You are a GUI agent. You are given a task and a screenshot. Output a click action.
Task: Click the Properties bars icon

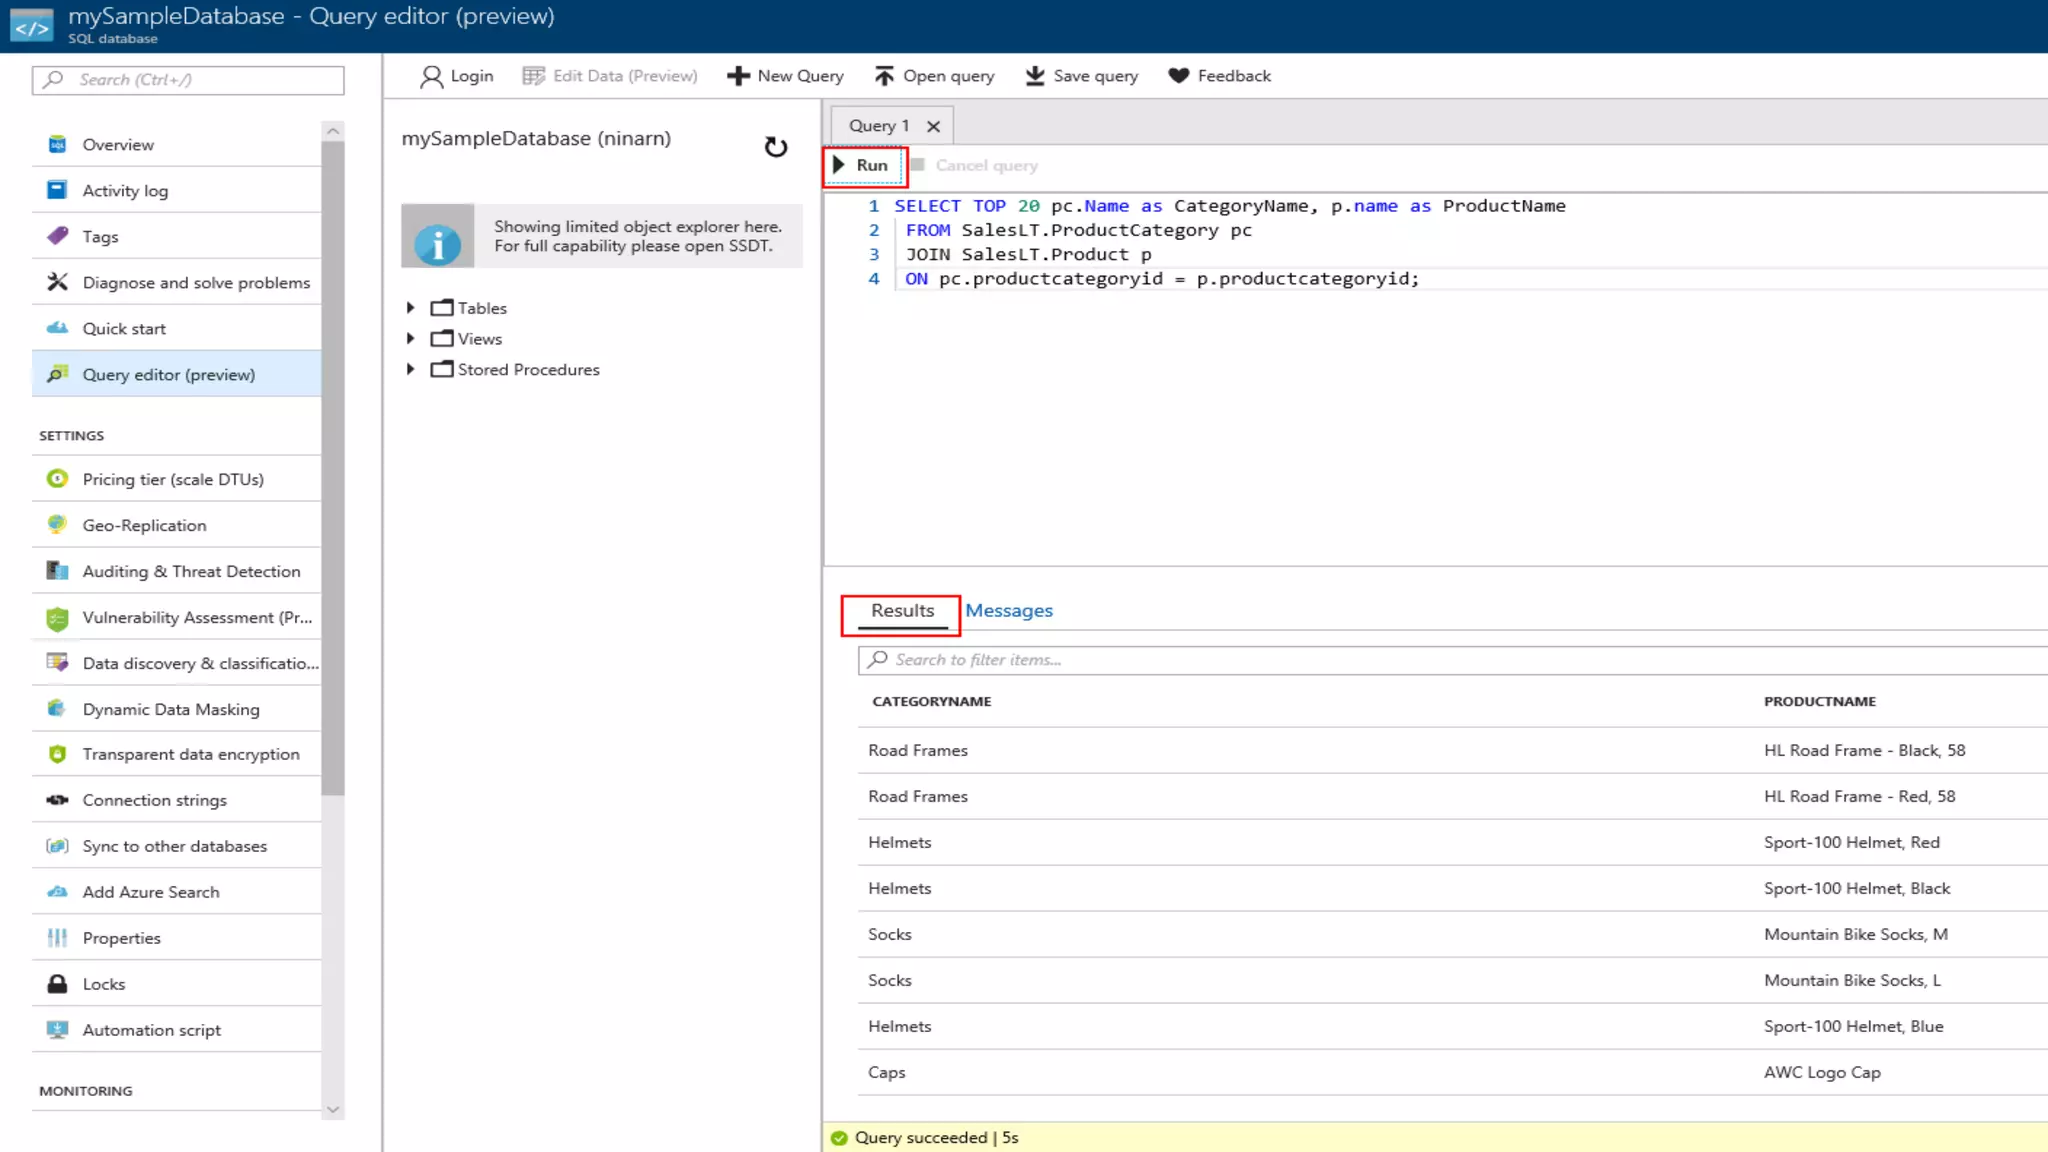(57, 938)
